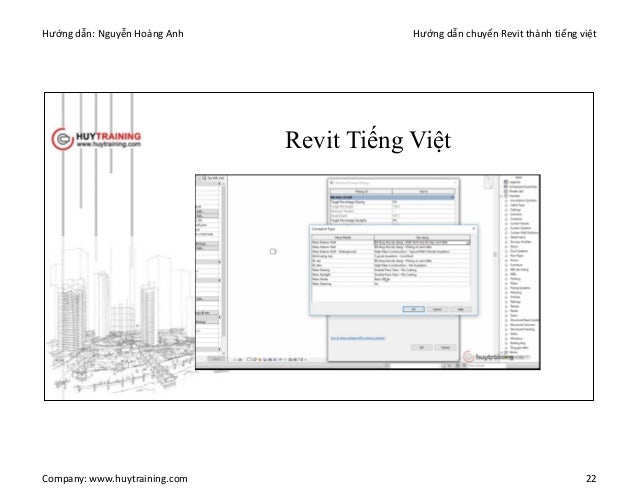Expand Annotation Symbols in the Project Browser
The width and height of the screenshot is (638, 493).
507,201
